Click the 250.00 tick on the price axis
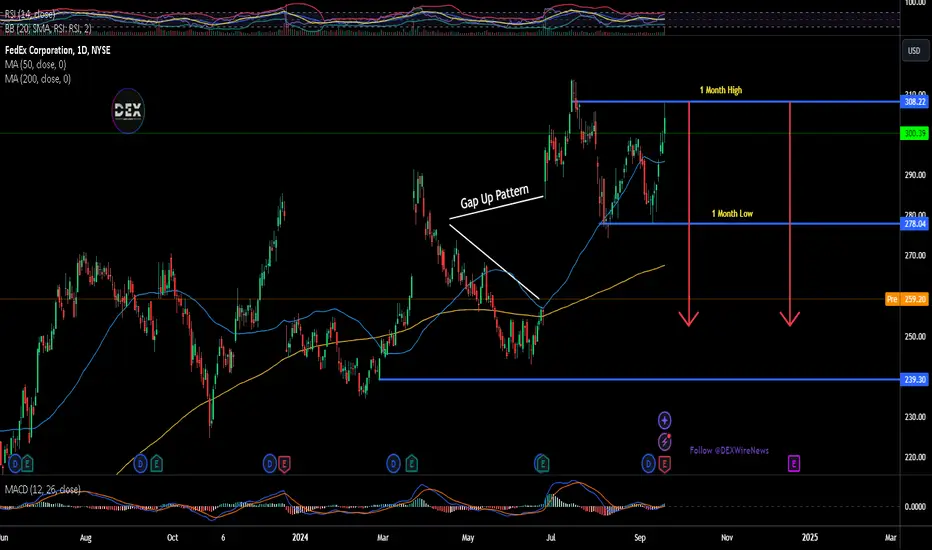932x550 pixels. pos(915,337)
